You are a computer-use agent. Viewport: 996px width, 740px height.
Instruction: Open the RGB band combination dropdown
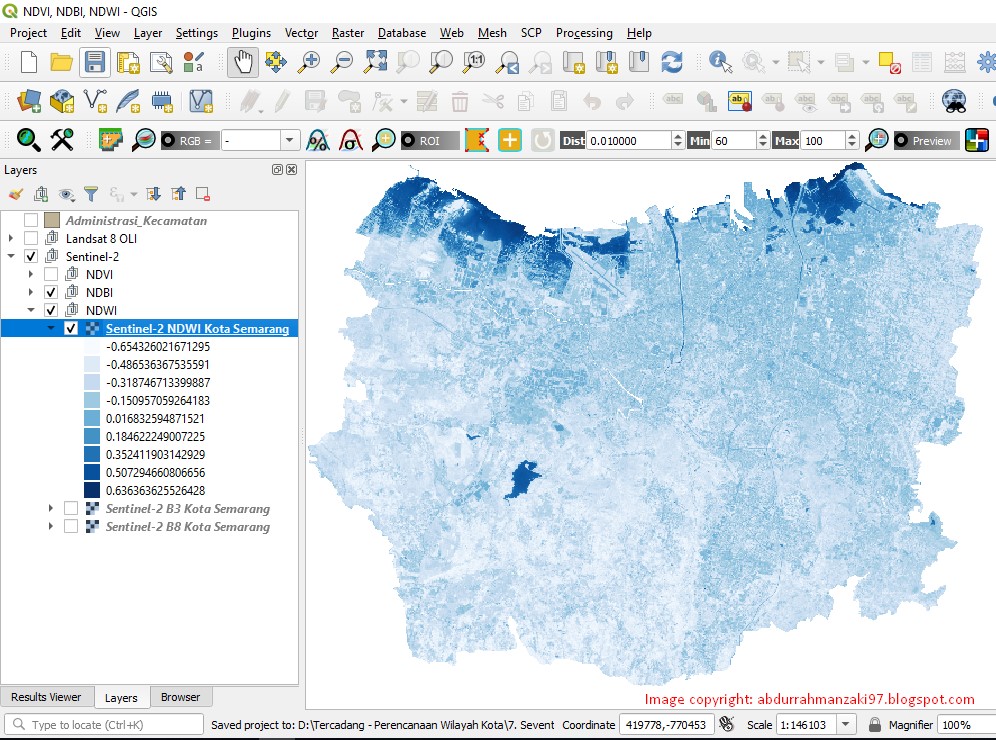291,141
